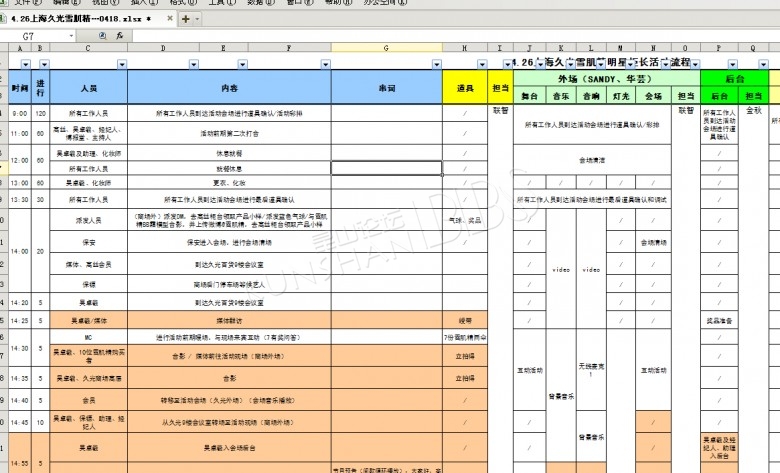Select the 14:25 time cell
The width and height of the screenshot is (780, 473).
click(20, 321)
